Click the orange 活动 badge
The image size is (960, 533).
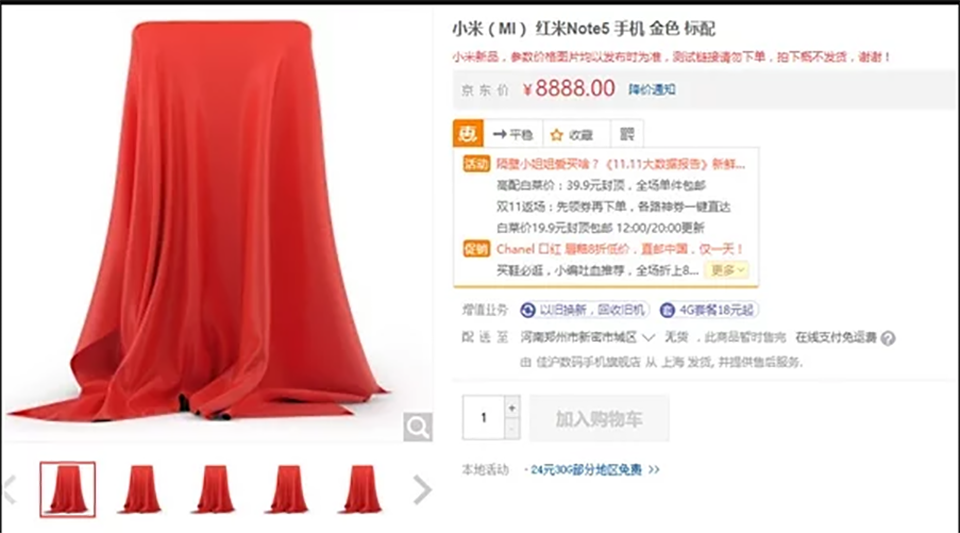(x=476, y=164)
